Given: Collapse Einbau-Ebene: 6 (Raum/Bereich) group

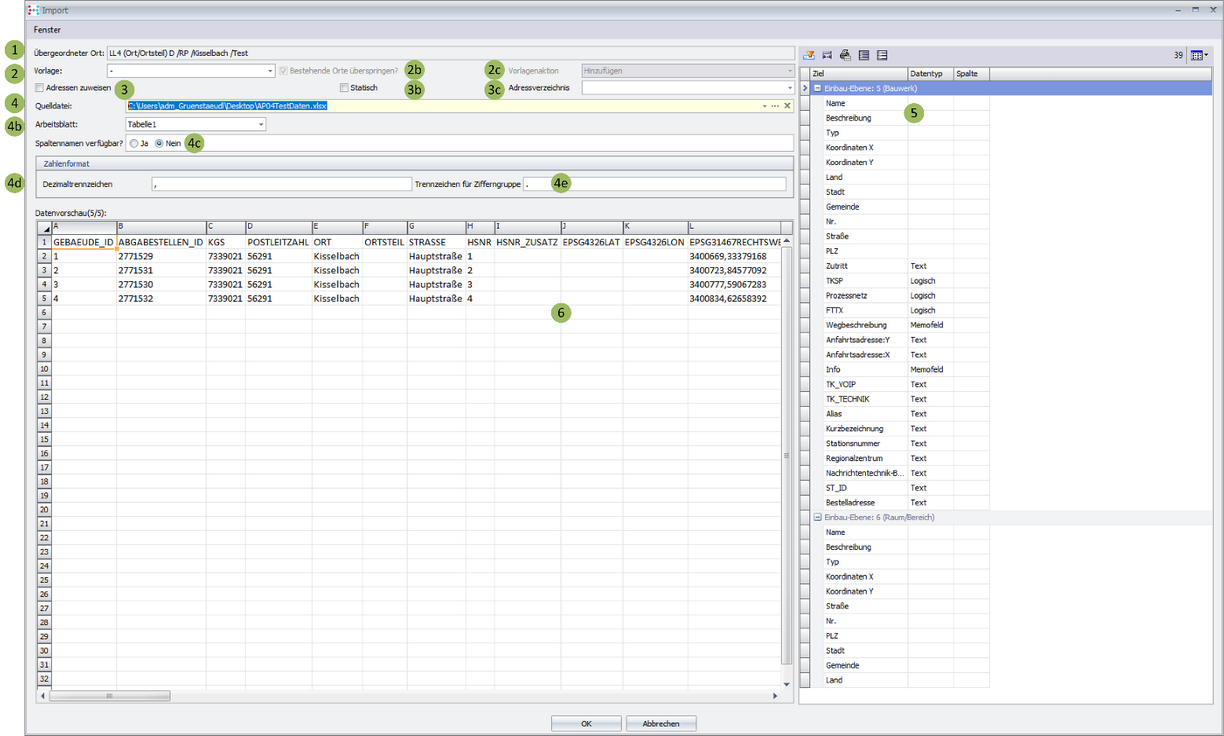Looking at the screenshot, I should coord(818,517).
